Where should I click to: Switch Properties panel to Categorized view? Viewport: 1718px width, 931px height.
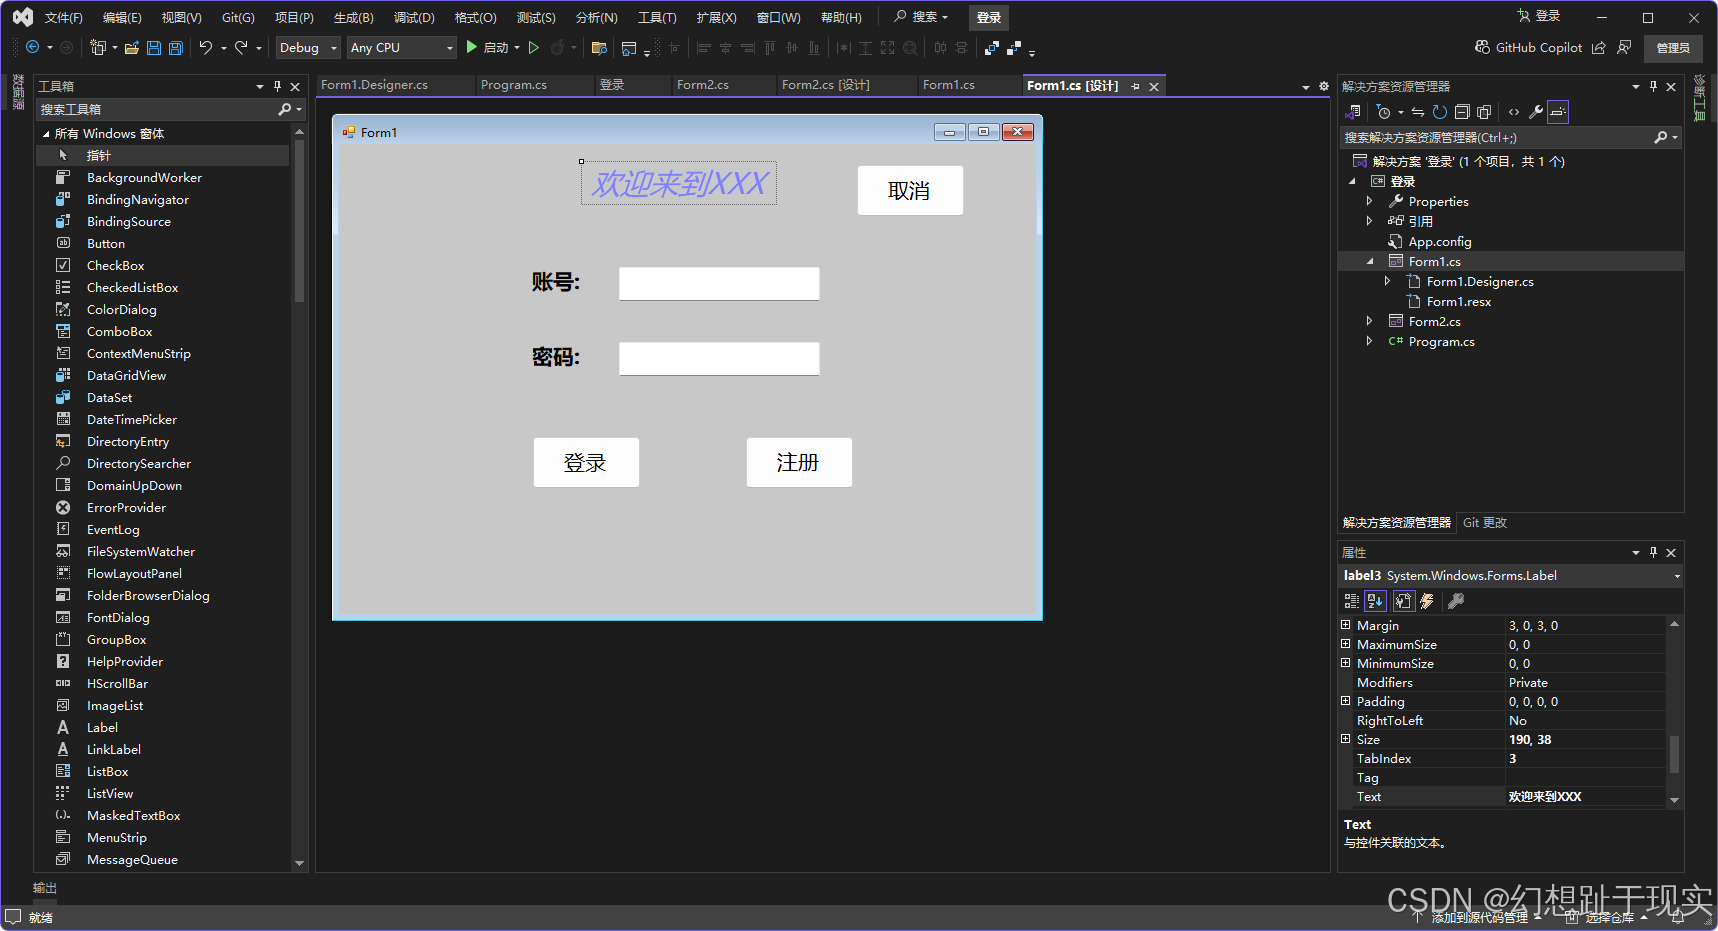(1352, 601)
